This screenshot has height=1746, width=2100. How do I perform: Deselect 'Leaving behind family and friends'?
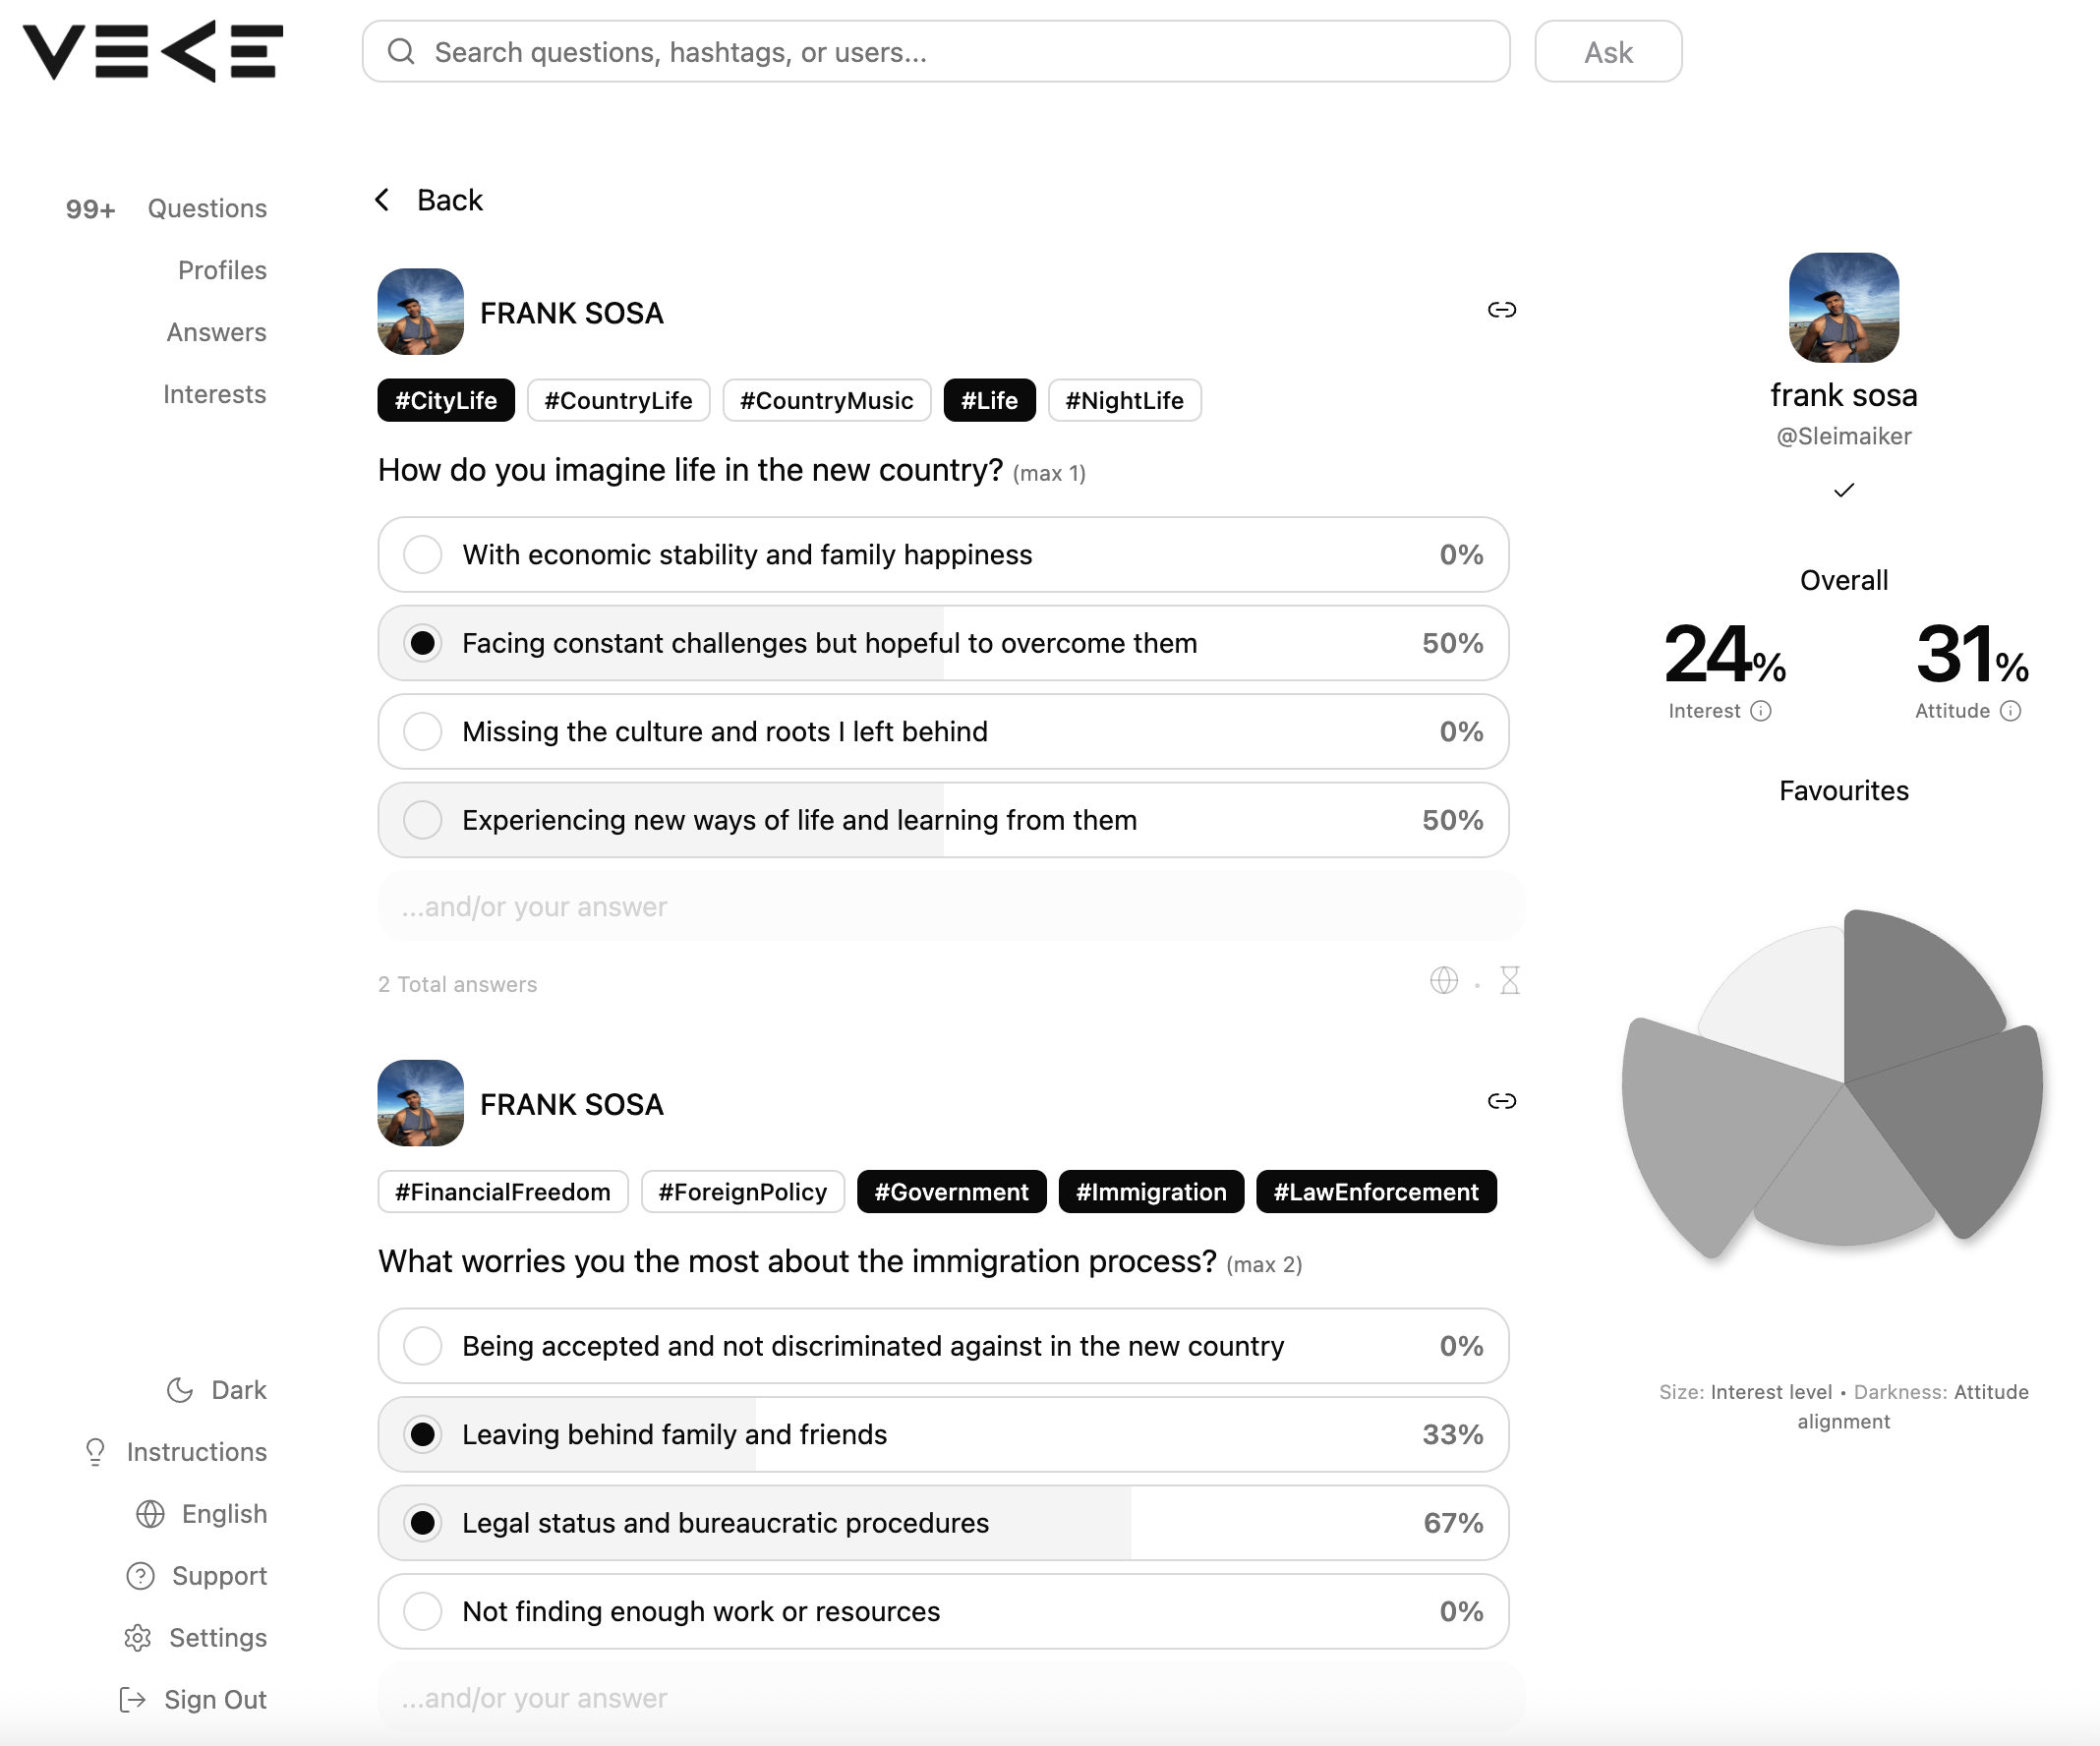pos(423,1434)
